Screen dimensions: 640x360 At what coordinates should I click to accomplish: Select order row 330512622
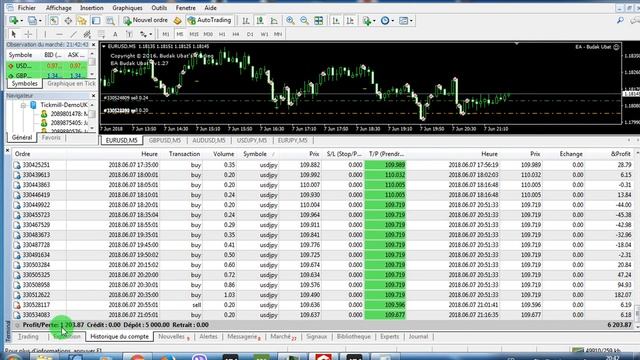click(x=323, y=295)
